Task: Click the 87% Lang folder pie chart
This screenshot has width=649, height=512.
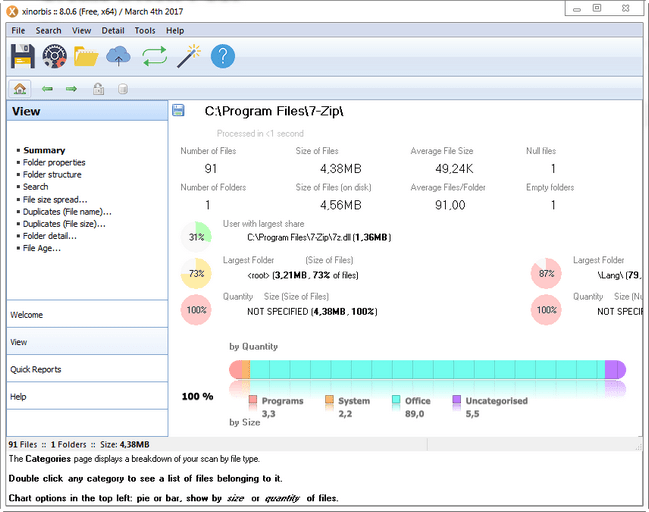Action: (x=546, y=273)
